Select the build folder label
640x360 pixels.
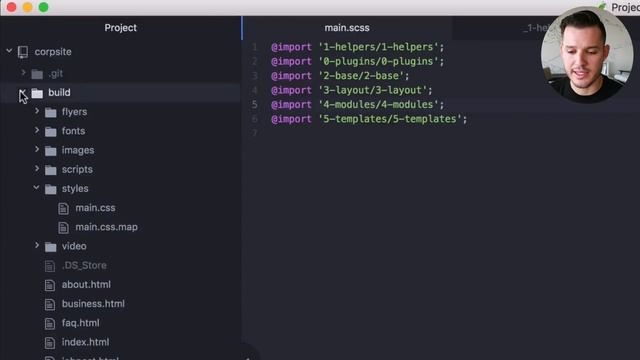pyautogui.click(x=59, y=93)
